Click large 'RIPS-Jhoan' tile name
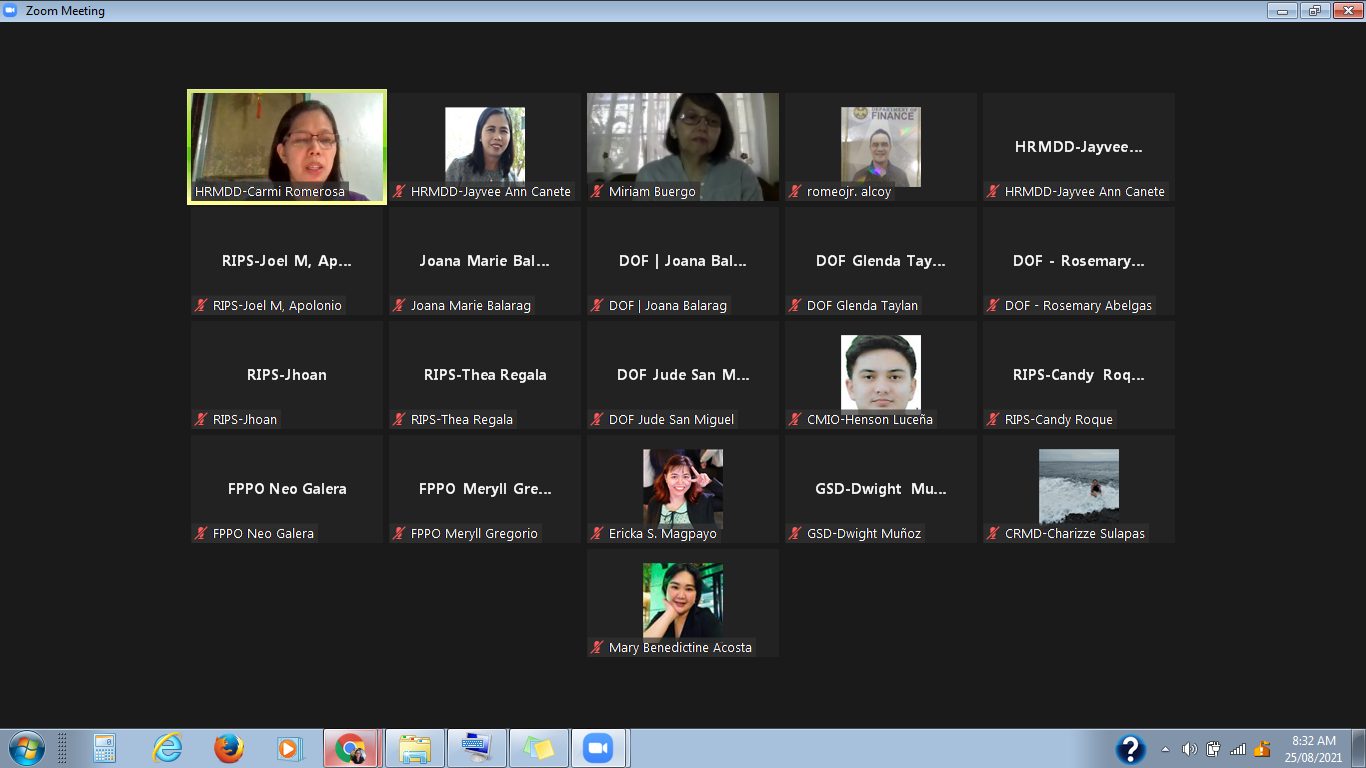This screenshot has width=1366, height=768. pos(287,375)
